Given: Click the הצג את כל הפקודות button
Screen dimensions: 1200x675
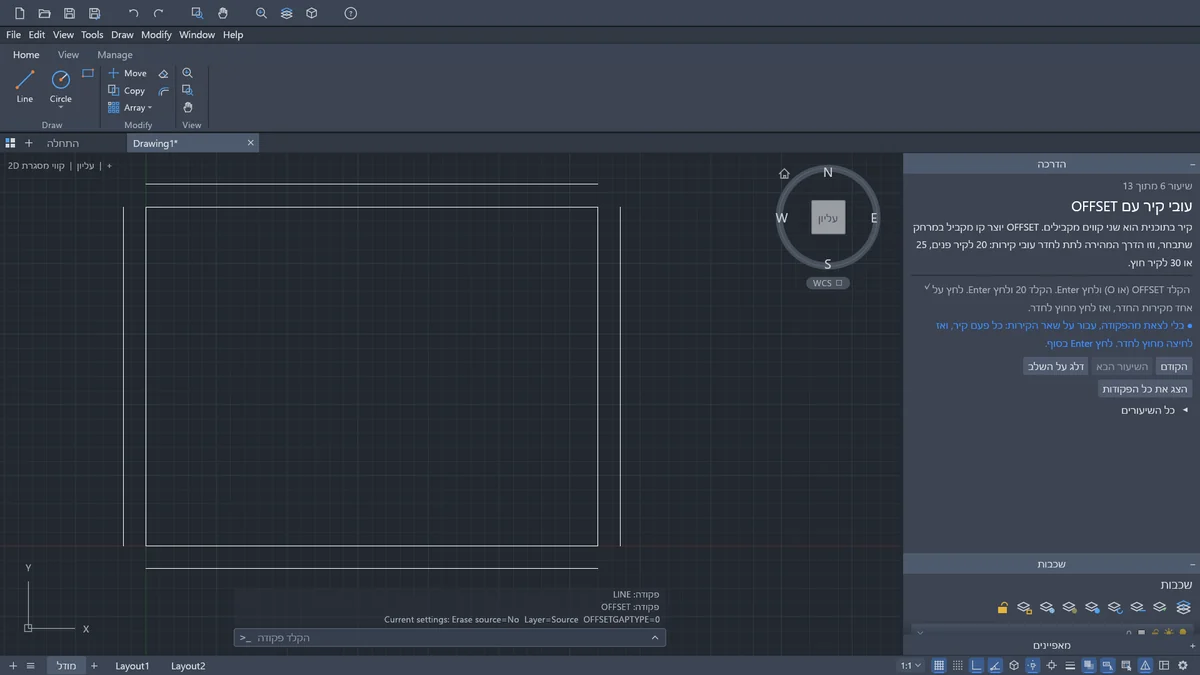Looking at the screenshot, I should [x=1145, y=389].
